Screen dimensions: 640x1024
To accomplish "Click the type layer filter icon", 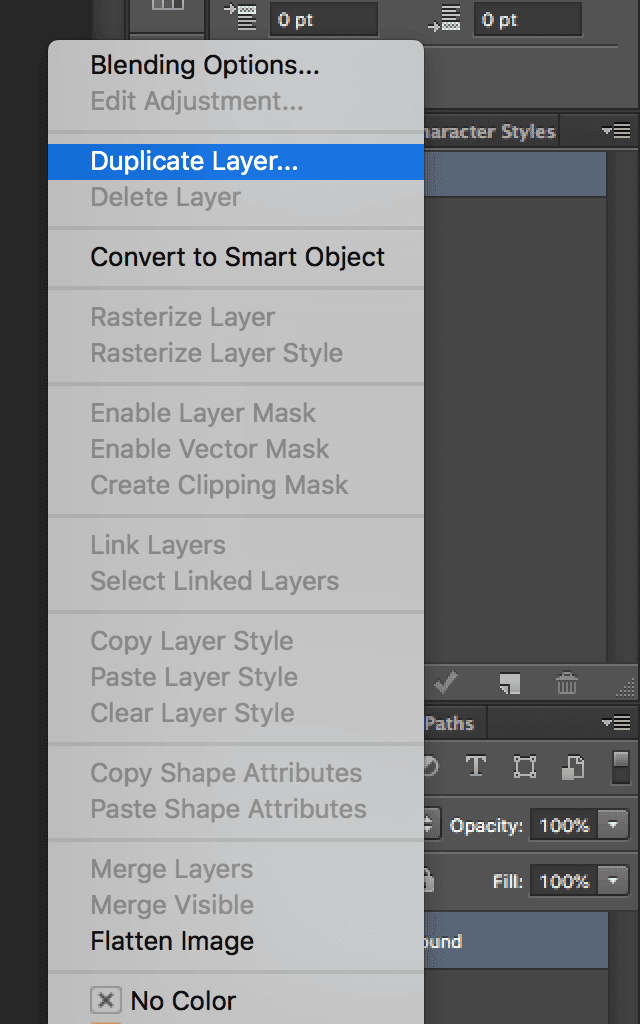I will pos(475,767).
